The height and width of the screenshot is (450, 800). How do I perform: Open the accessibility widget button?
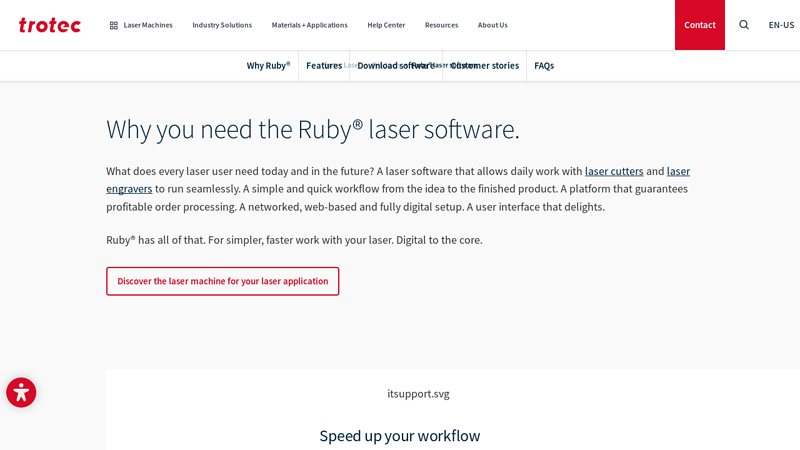point(21,392)
